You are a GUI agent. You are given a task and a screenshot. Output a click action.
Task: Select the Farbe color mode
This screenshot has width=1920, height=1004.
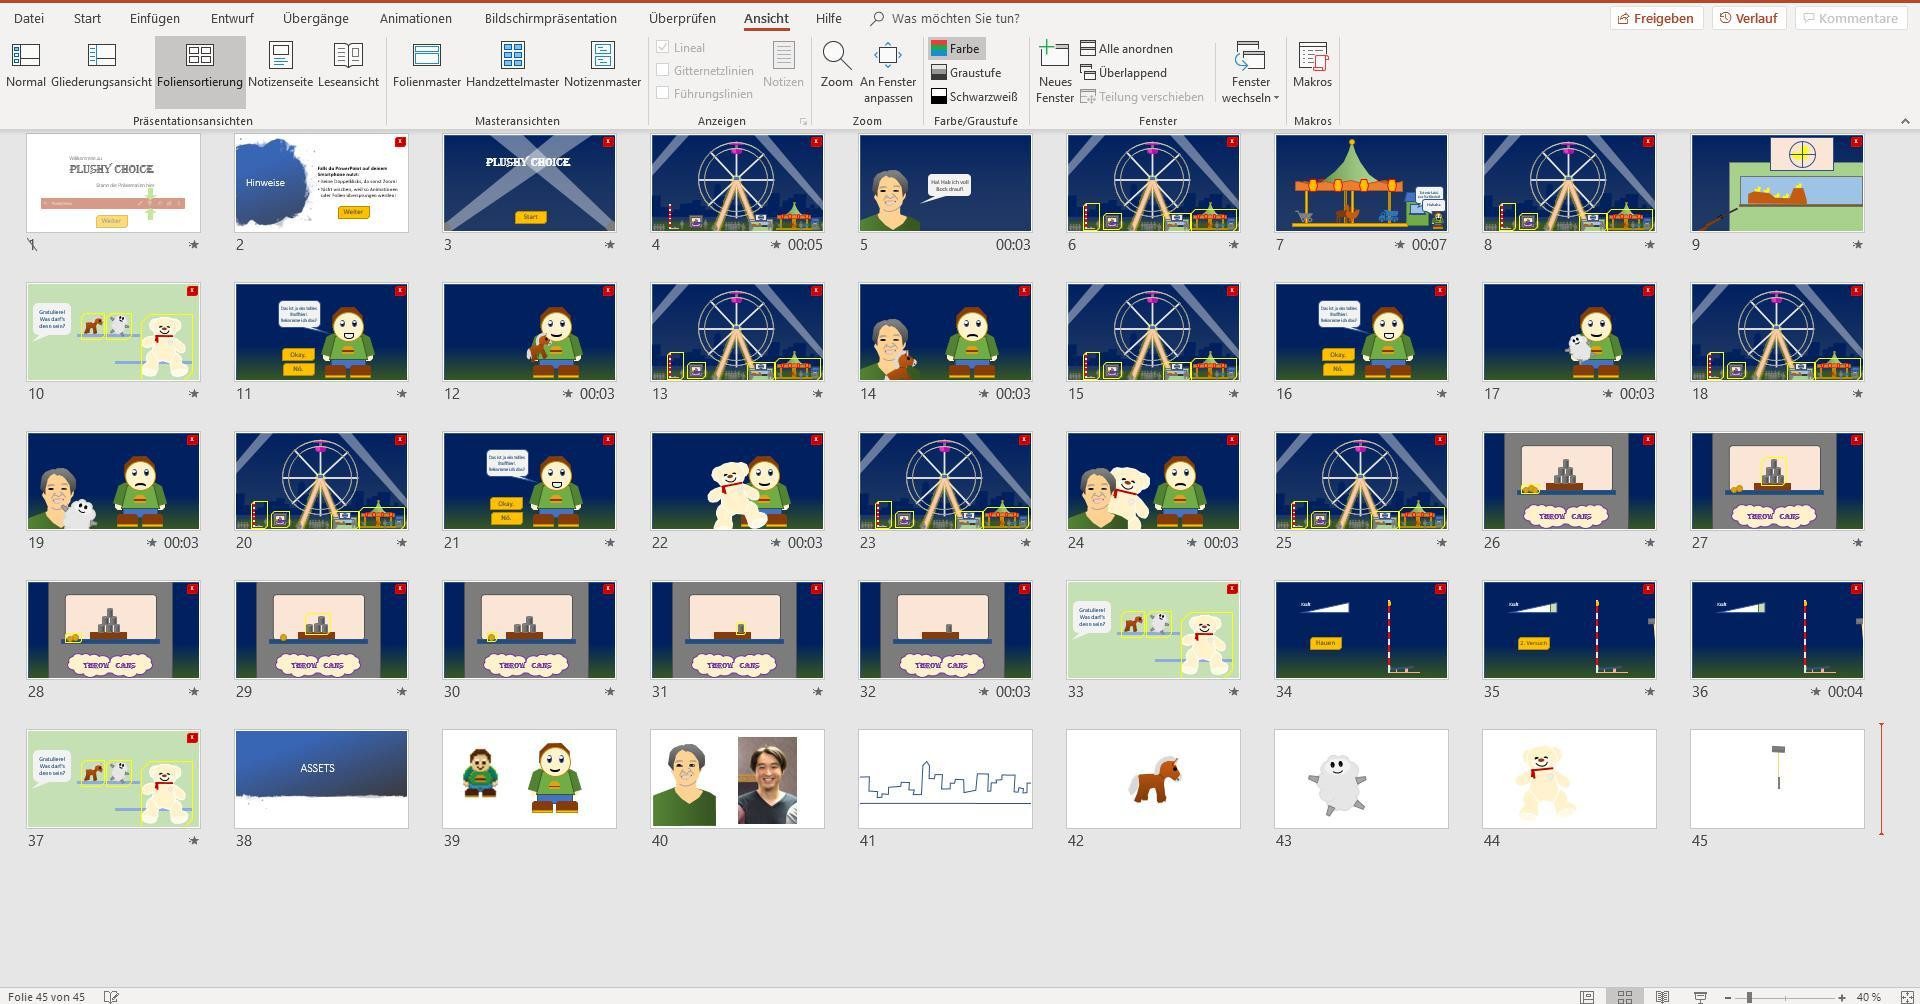click(x=956, y=48)
